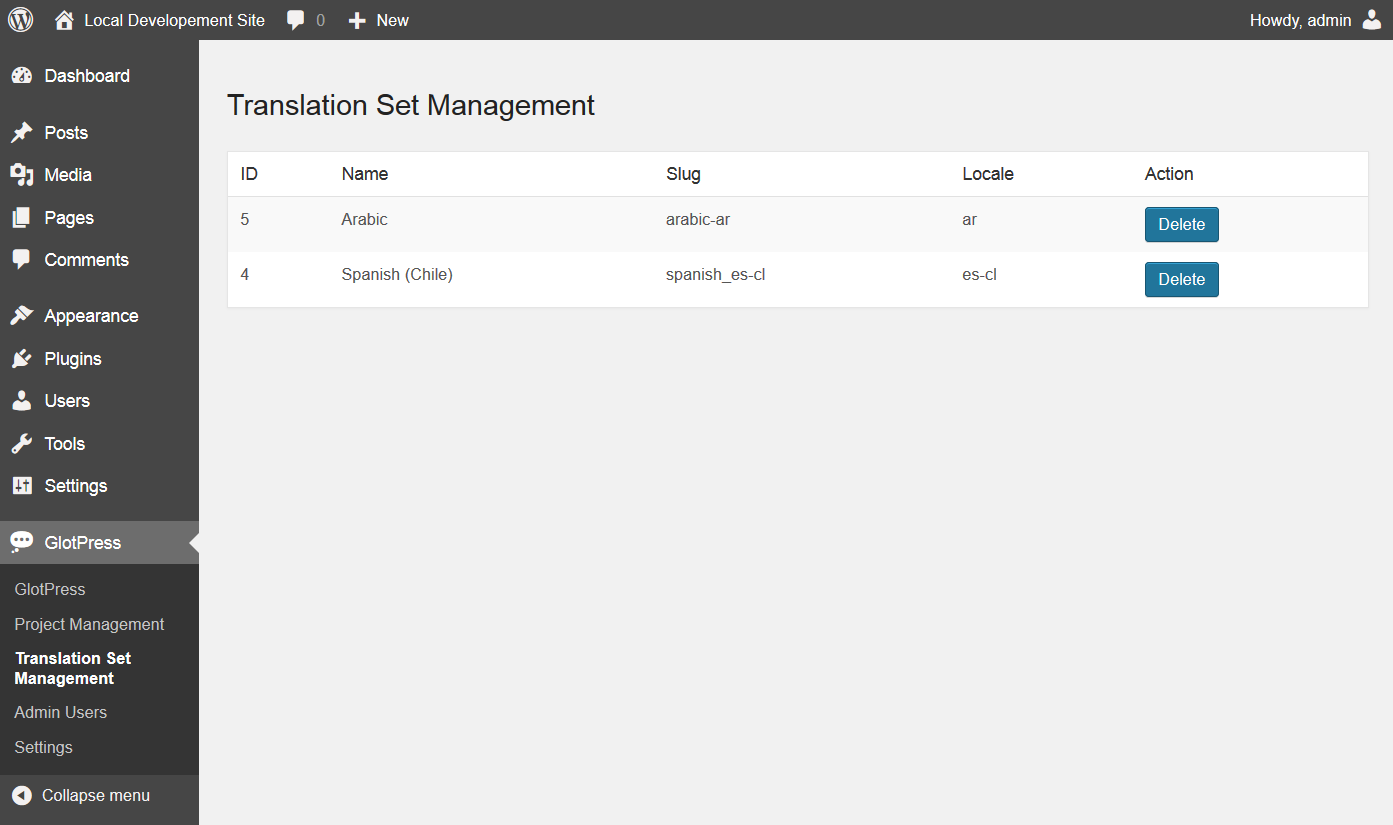The image size is (1393, 825).
Task: Open the Appearance menu
Action: pyautogui.click(x=91, y=316)
